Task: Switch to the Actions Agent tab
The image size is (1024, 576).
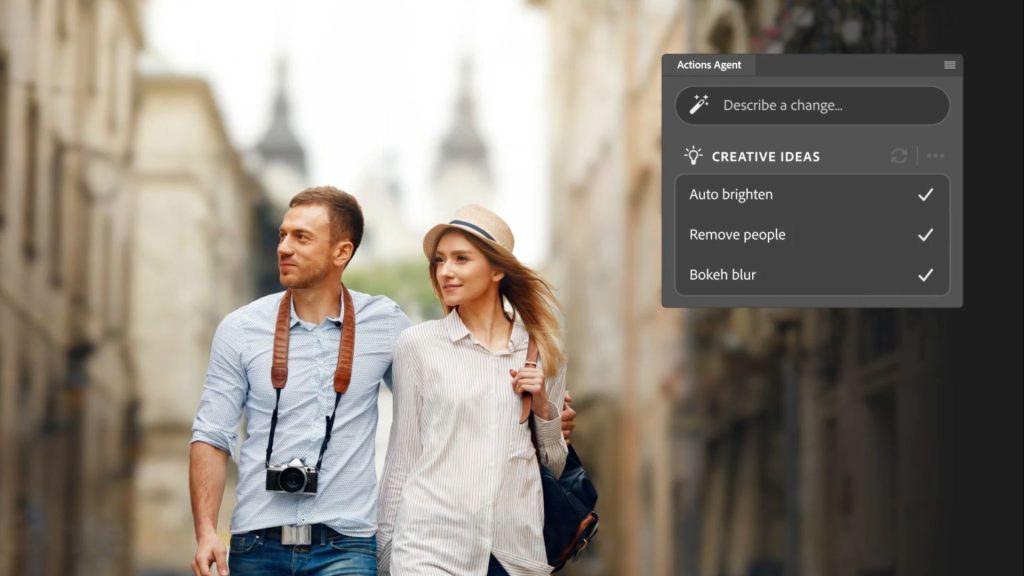Action: point(709,65)
